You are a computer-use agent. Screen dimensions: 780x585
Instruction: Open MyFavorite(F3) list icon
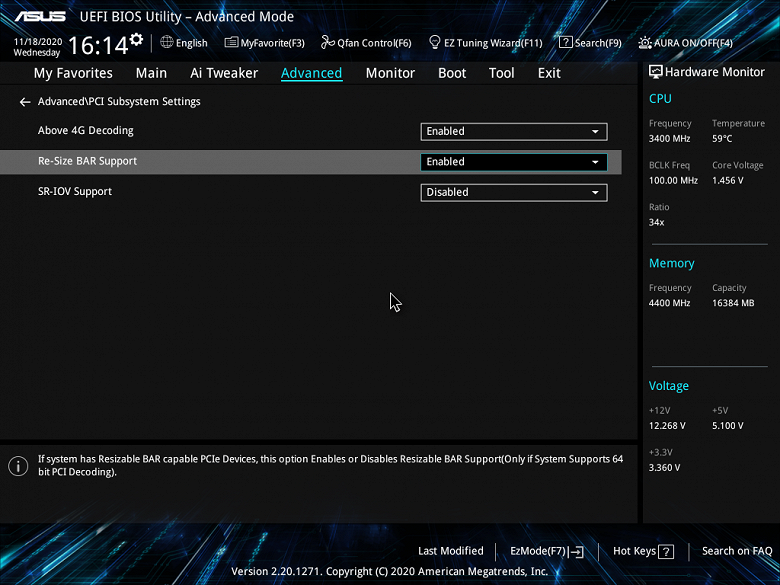click(x=231, y=42)
